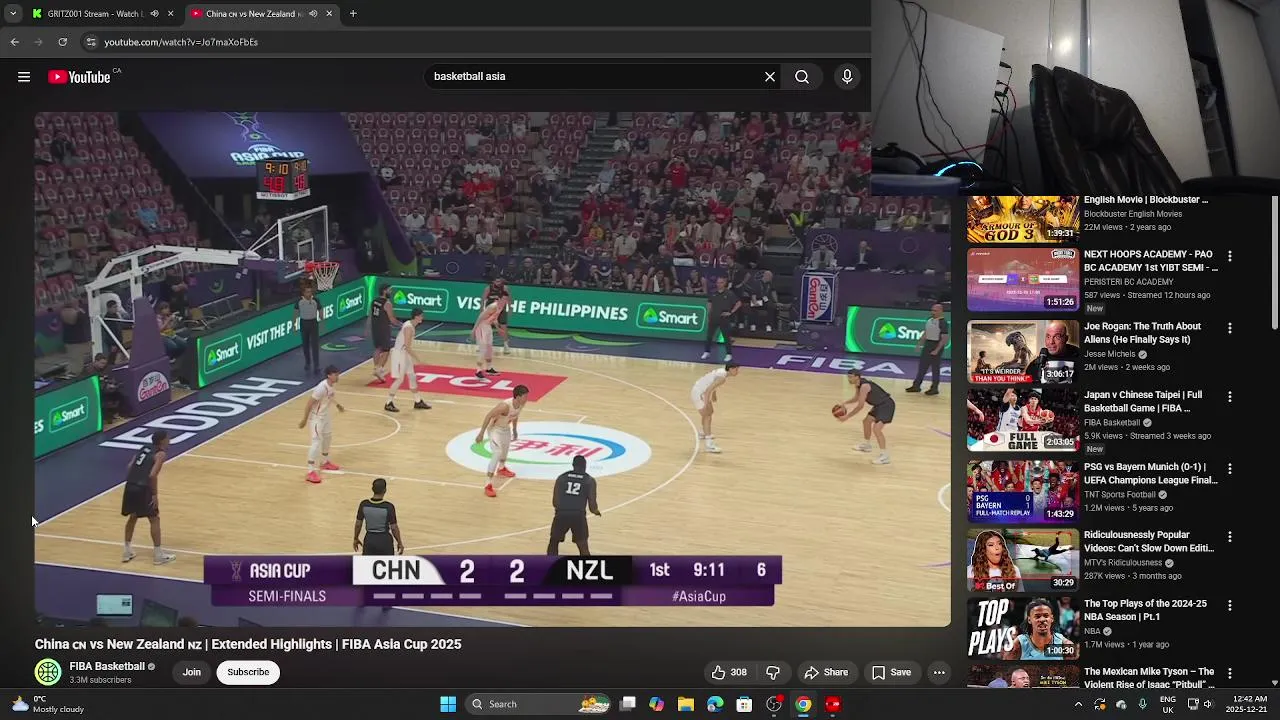Reload the page with the refresh icon
The image size is (1280, 720).
(x=62, y=42)
